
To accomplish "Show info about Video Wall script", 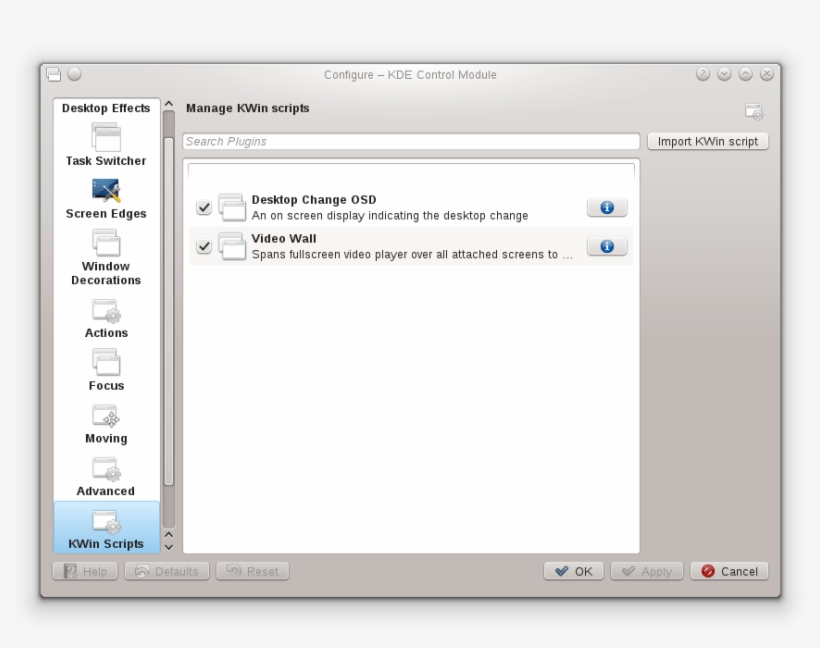I will tap(607, 246).
